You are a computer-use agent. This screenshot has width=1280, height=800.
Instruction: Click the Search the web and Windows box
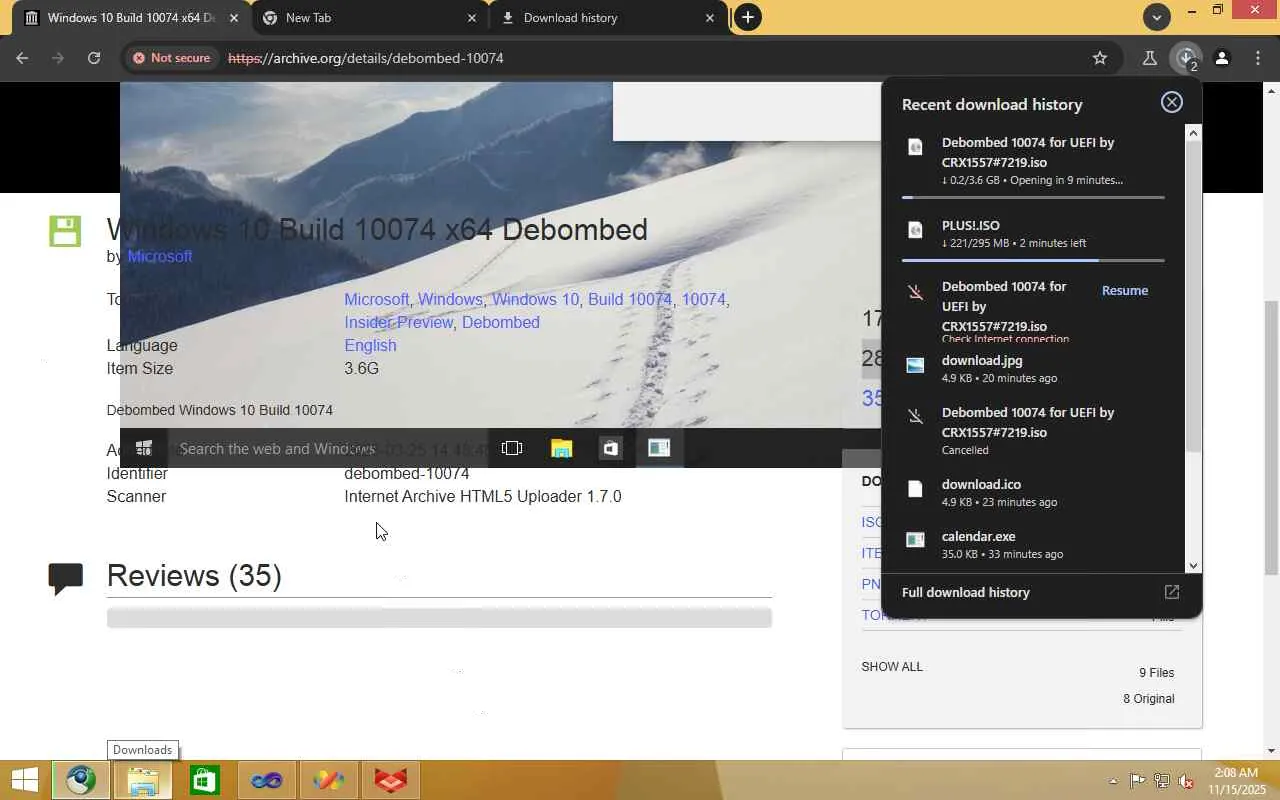pos(327,448)
